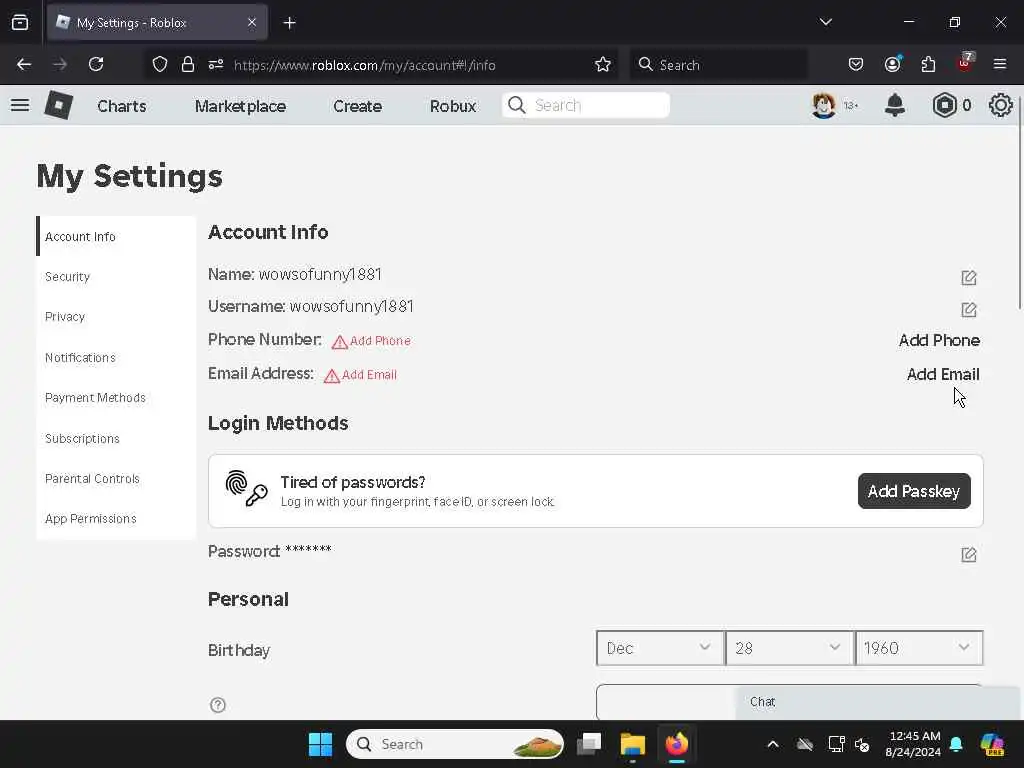Click the help question mark icon
Viewport: 1024px width, 768px height.
(217, 705)
